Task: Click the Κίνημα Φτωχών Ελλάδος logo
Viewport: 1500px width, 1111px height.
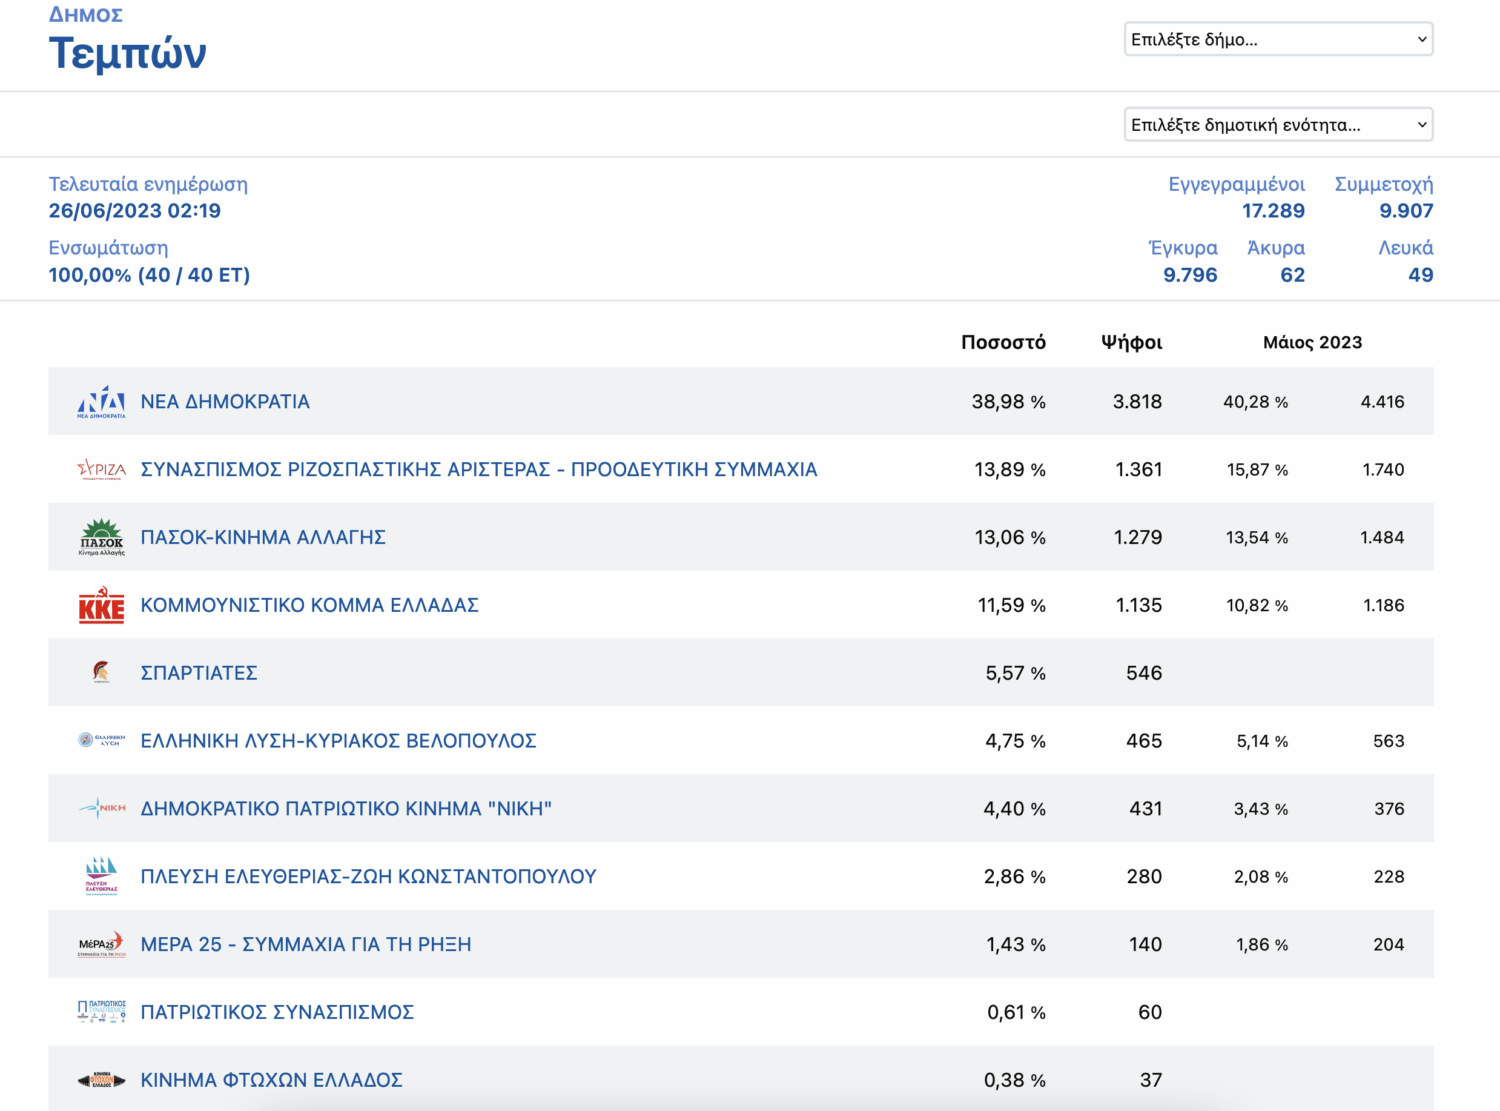Action: [101, 1080]
